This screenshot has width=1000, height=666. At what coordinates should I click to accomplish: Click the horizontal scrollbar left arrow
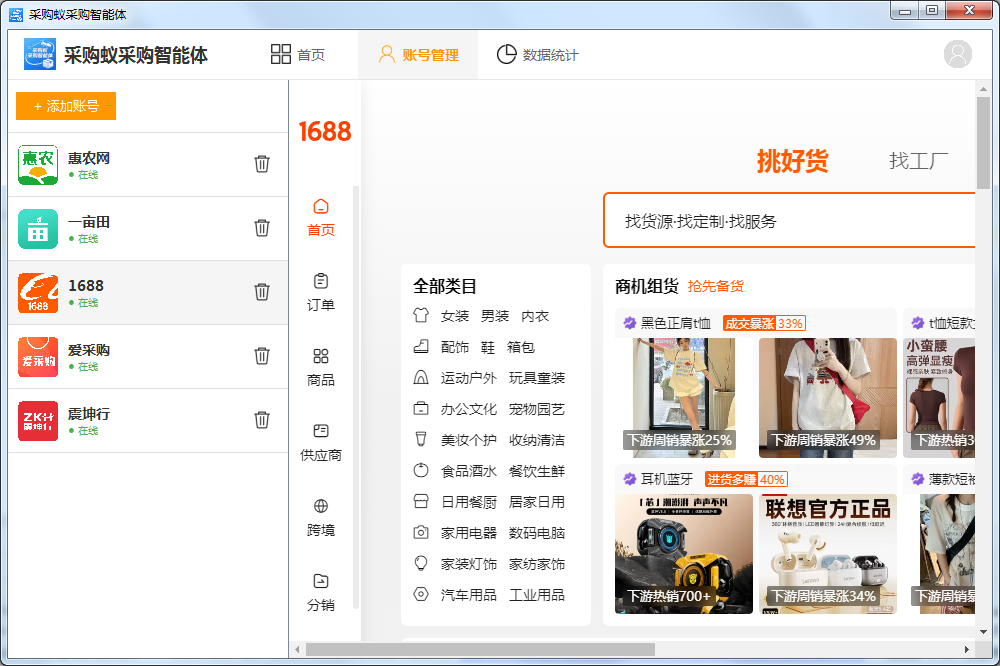tap(297, 649)
